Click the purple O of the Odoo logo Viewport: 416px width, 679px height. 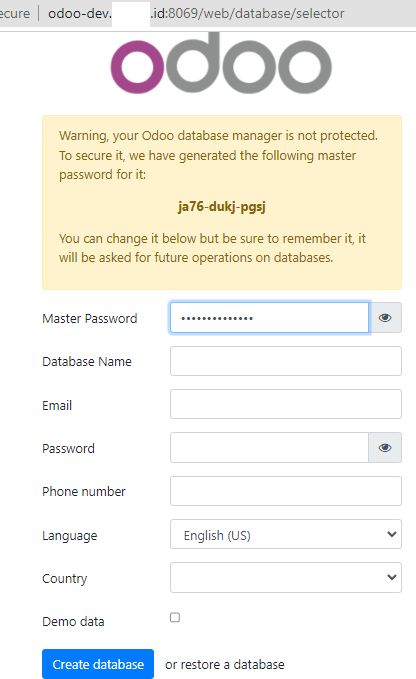pyautogui.click(x=138, y=67)
